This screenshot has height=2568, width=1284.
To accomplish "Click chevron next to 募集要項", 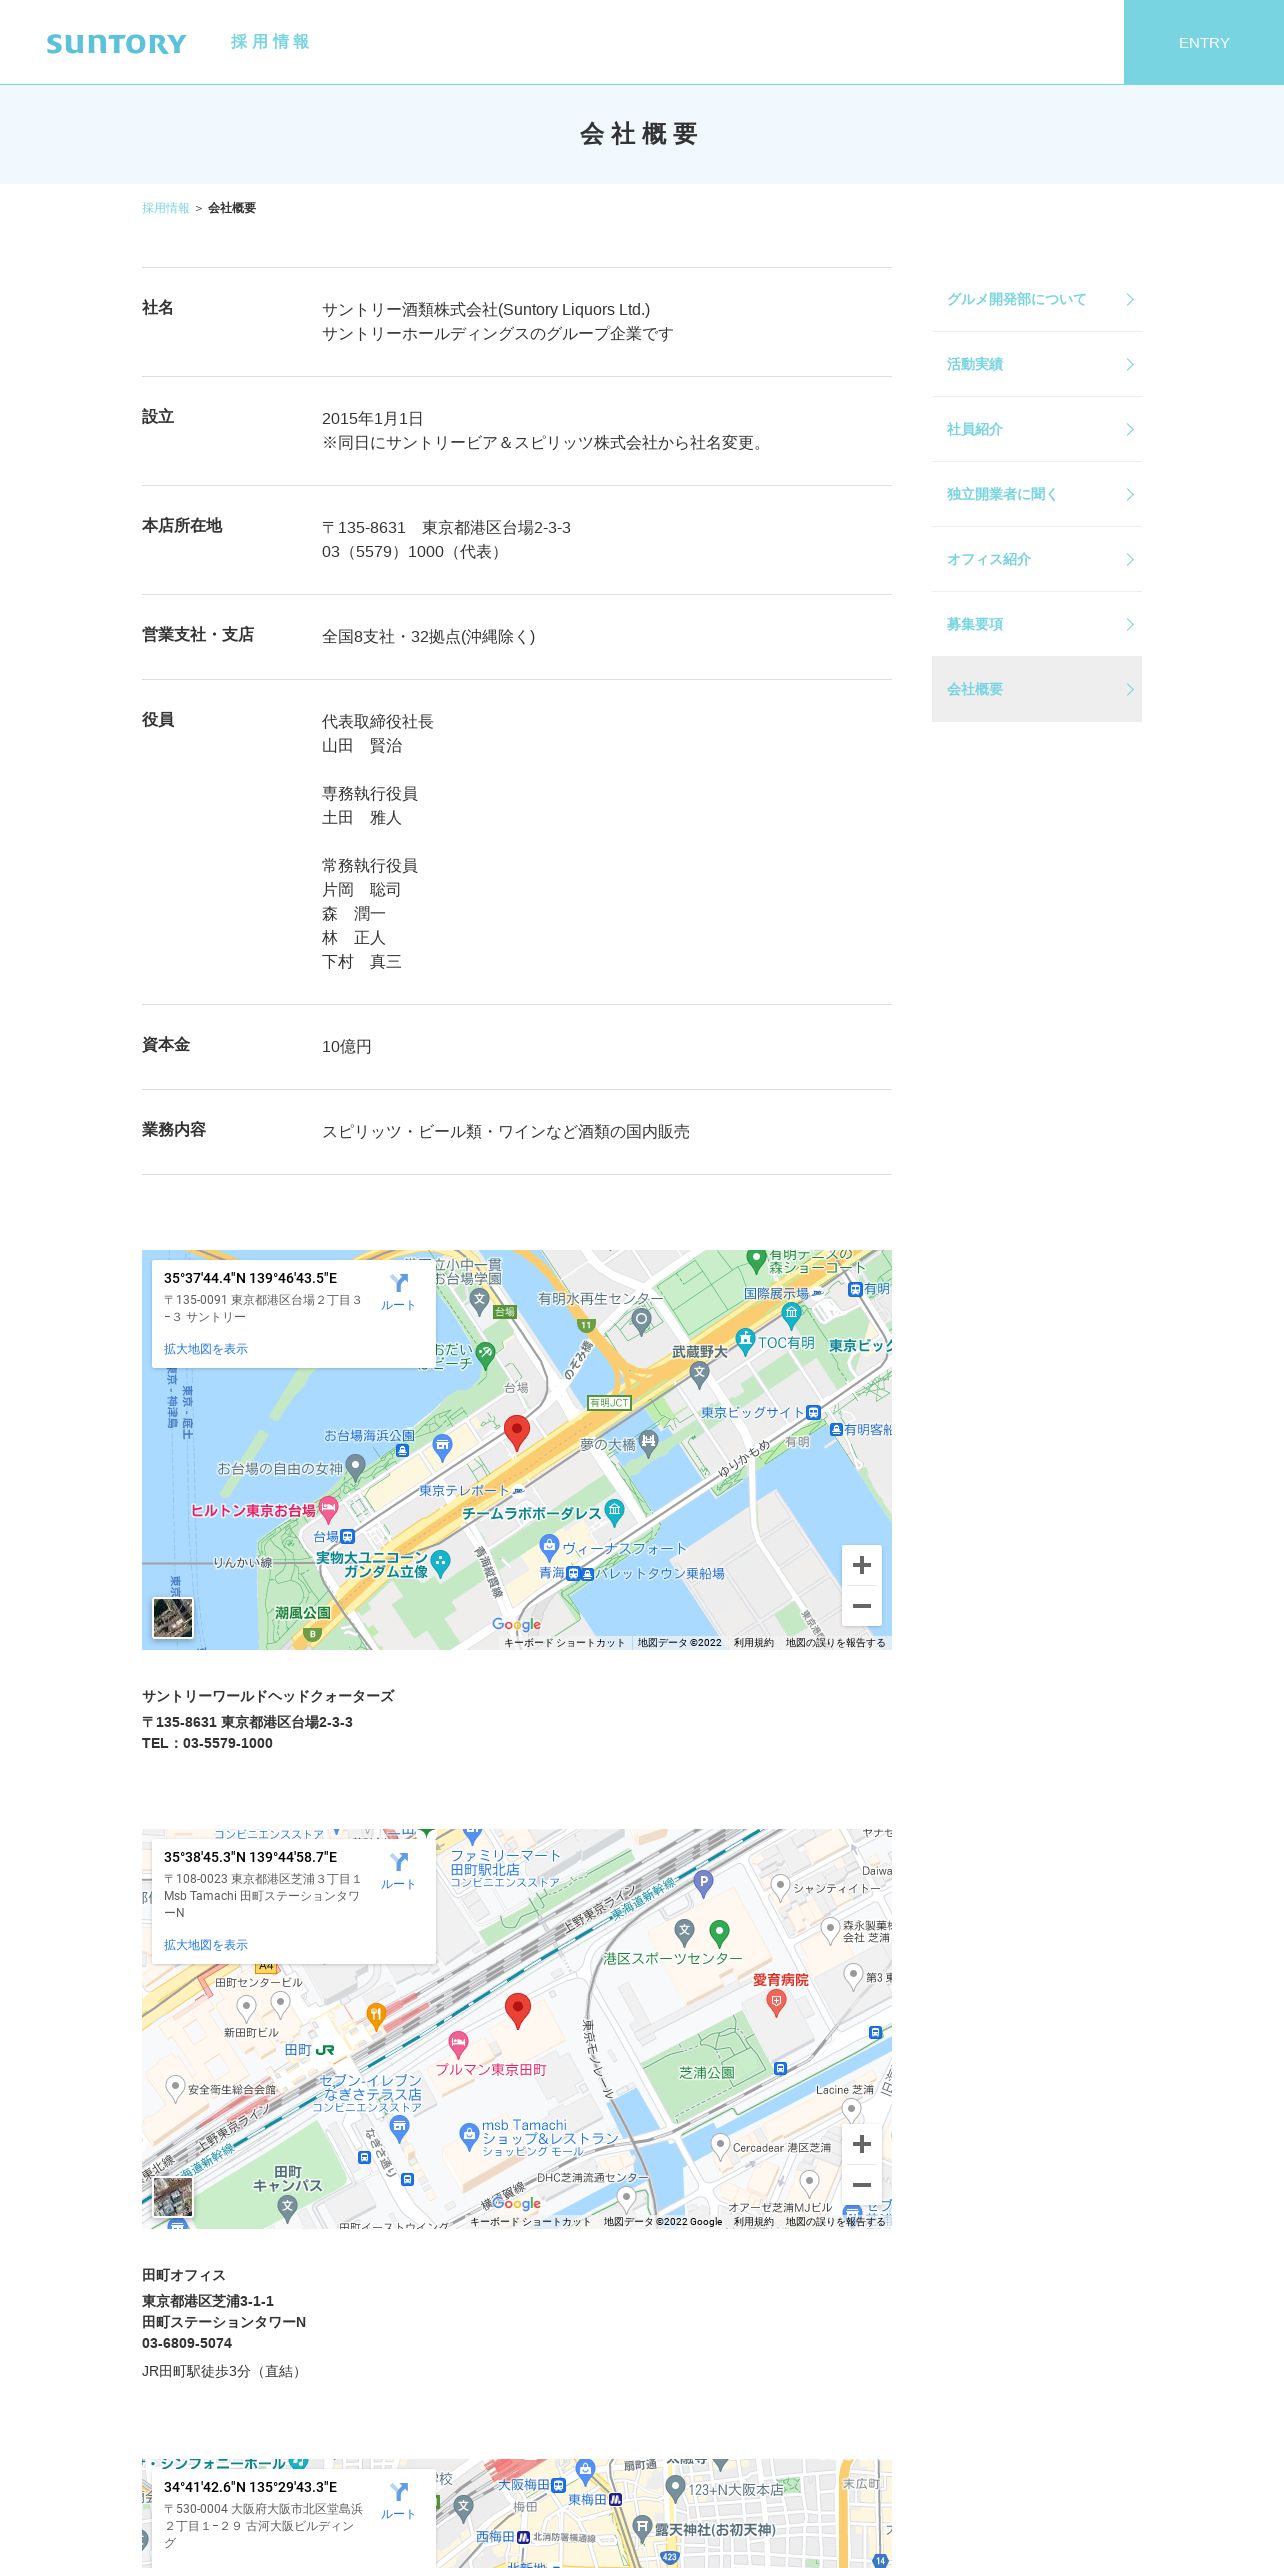I will [x=1130, y=624].
